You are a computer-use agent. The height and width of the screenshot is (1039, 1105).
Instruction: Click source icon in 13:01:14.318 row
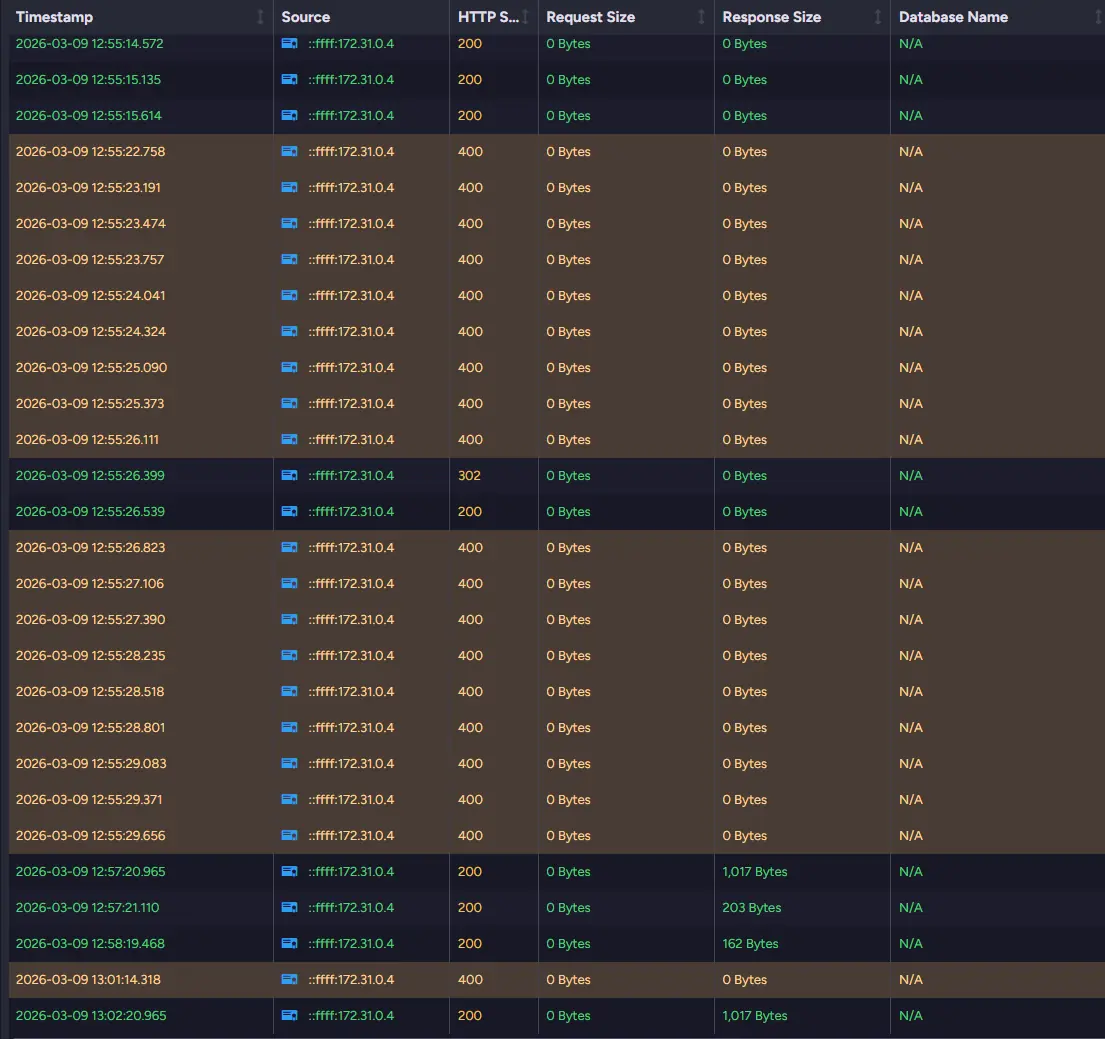(290, 980)
